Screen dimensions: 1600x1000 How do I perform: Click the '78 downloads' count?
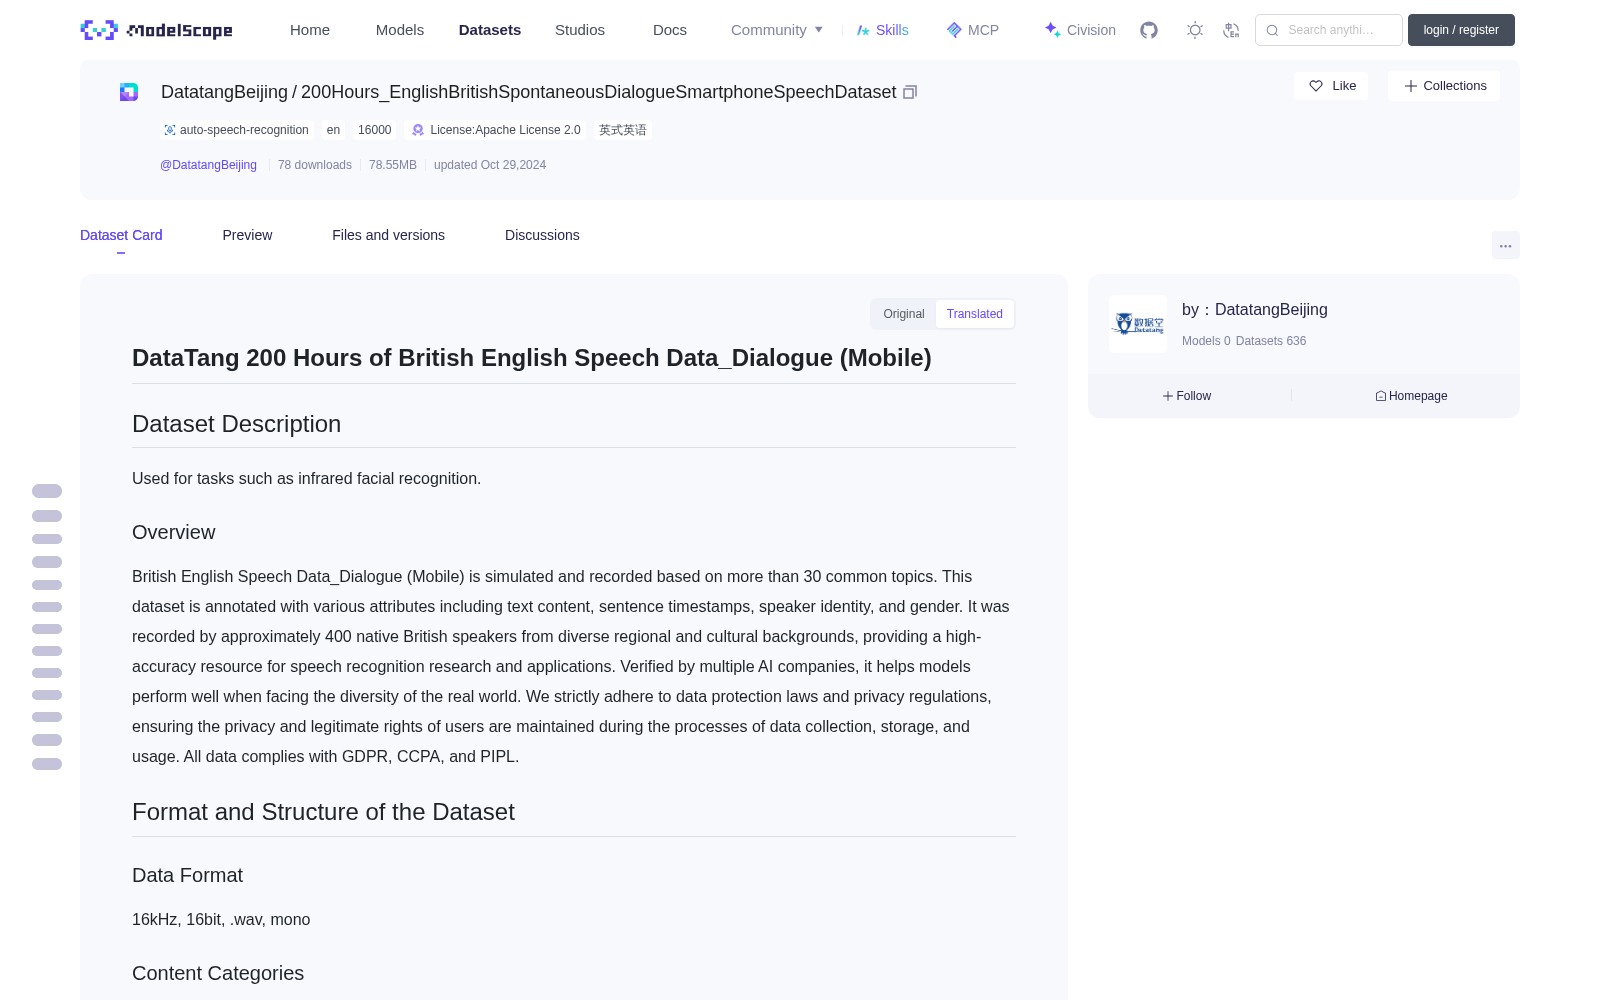click(315, 165)
